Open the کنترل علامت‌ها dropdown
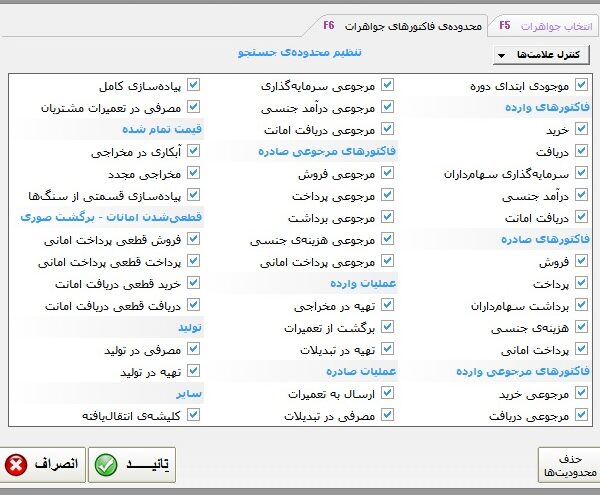Viewport: 600px width, 495px height. pos(541,55)
